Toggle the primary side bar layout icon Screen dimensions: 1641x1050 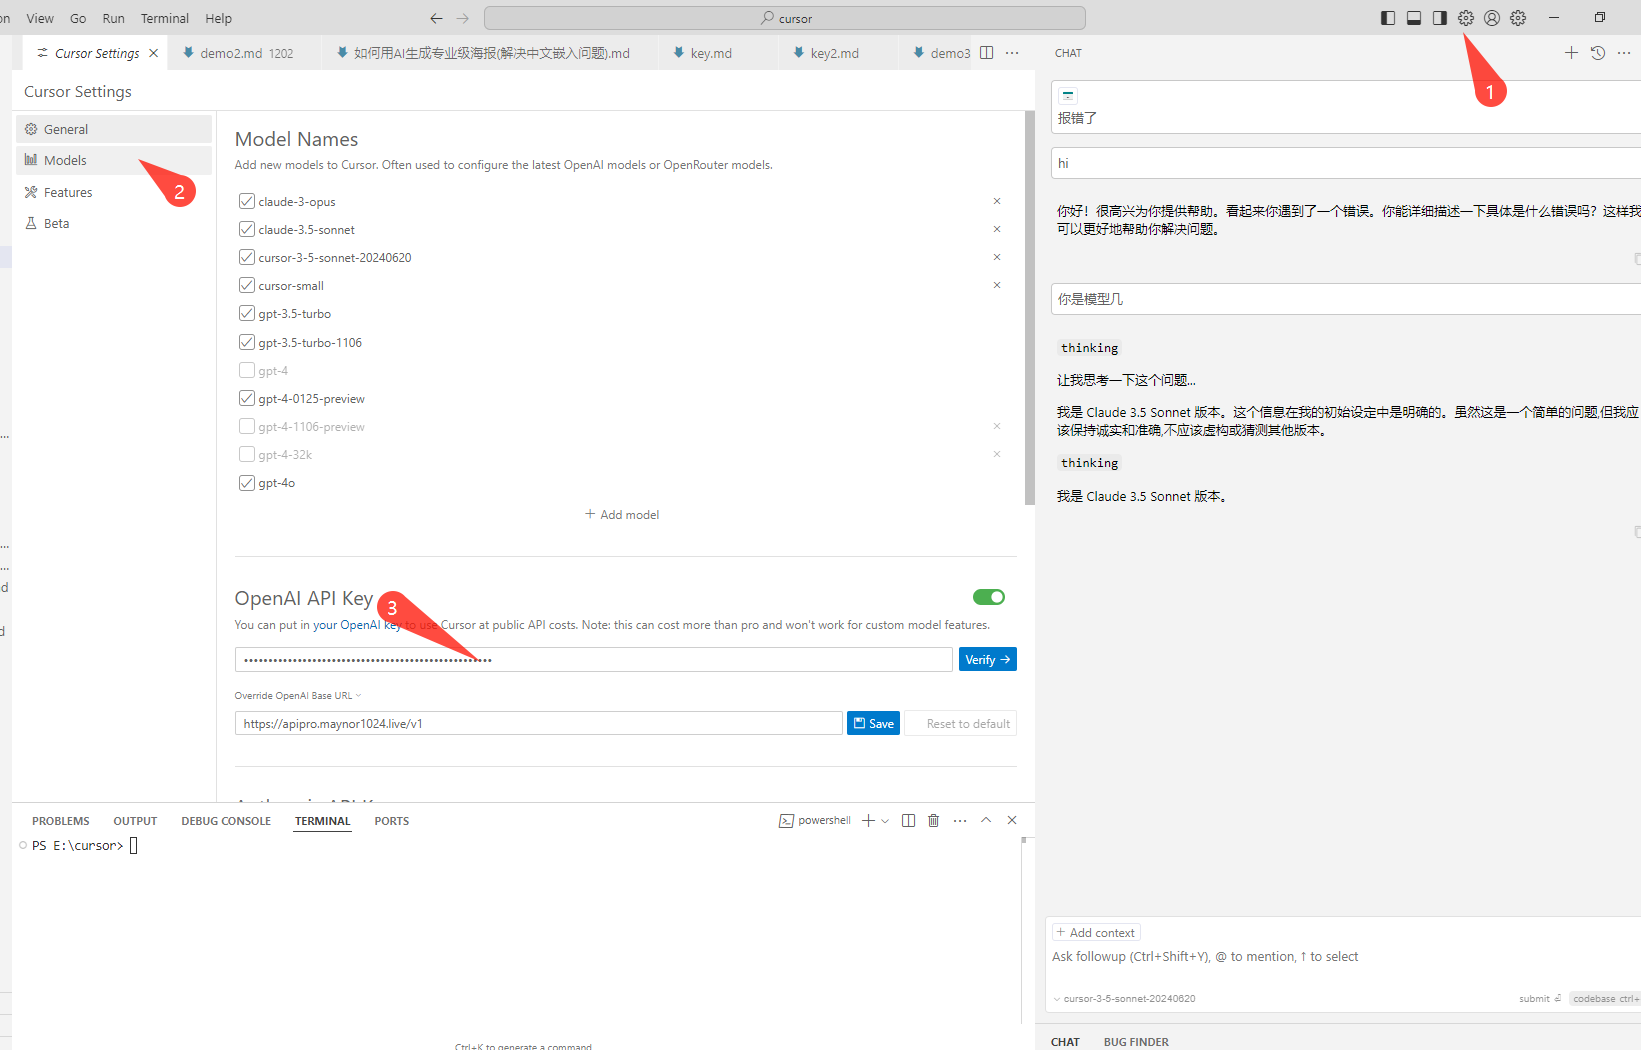pyautogui.click(x=1388, y=18)
